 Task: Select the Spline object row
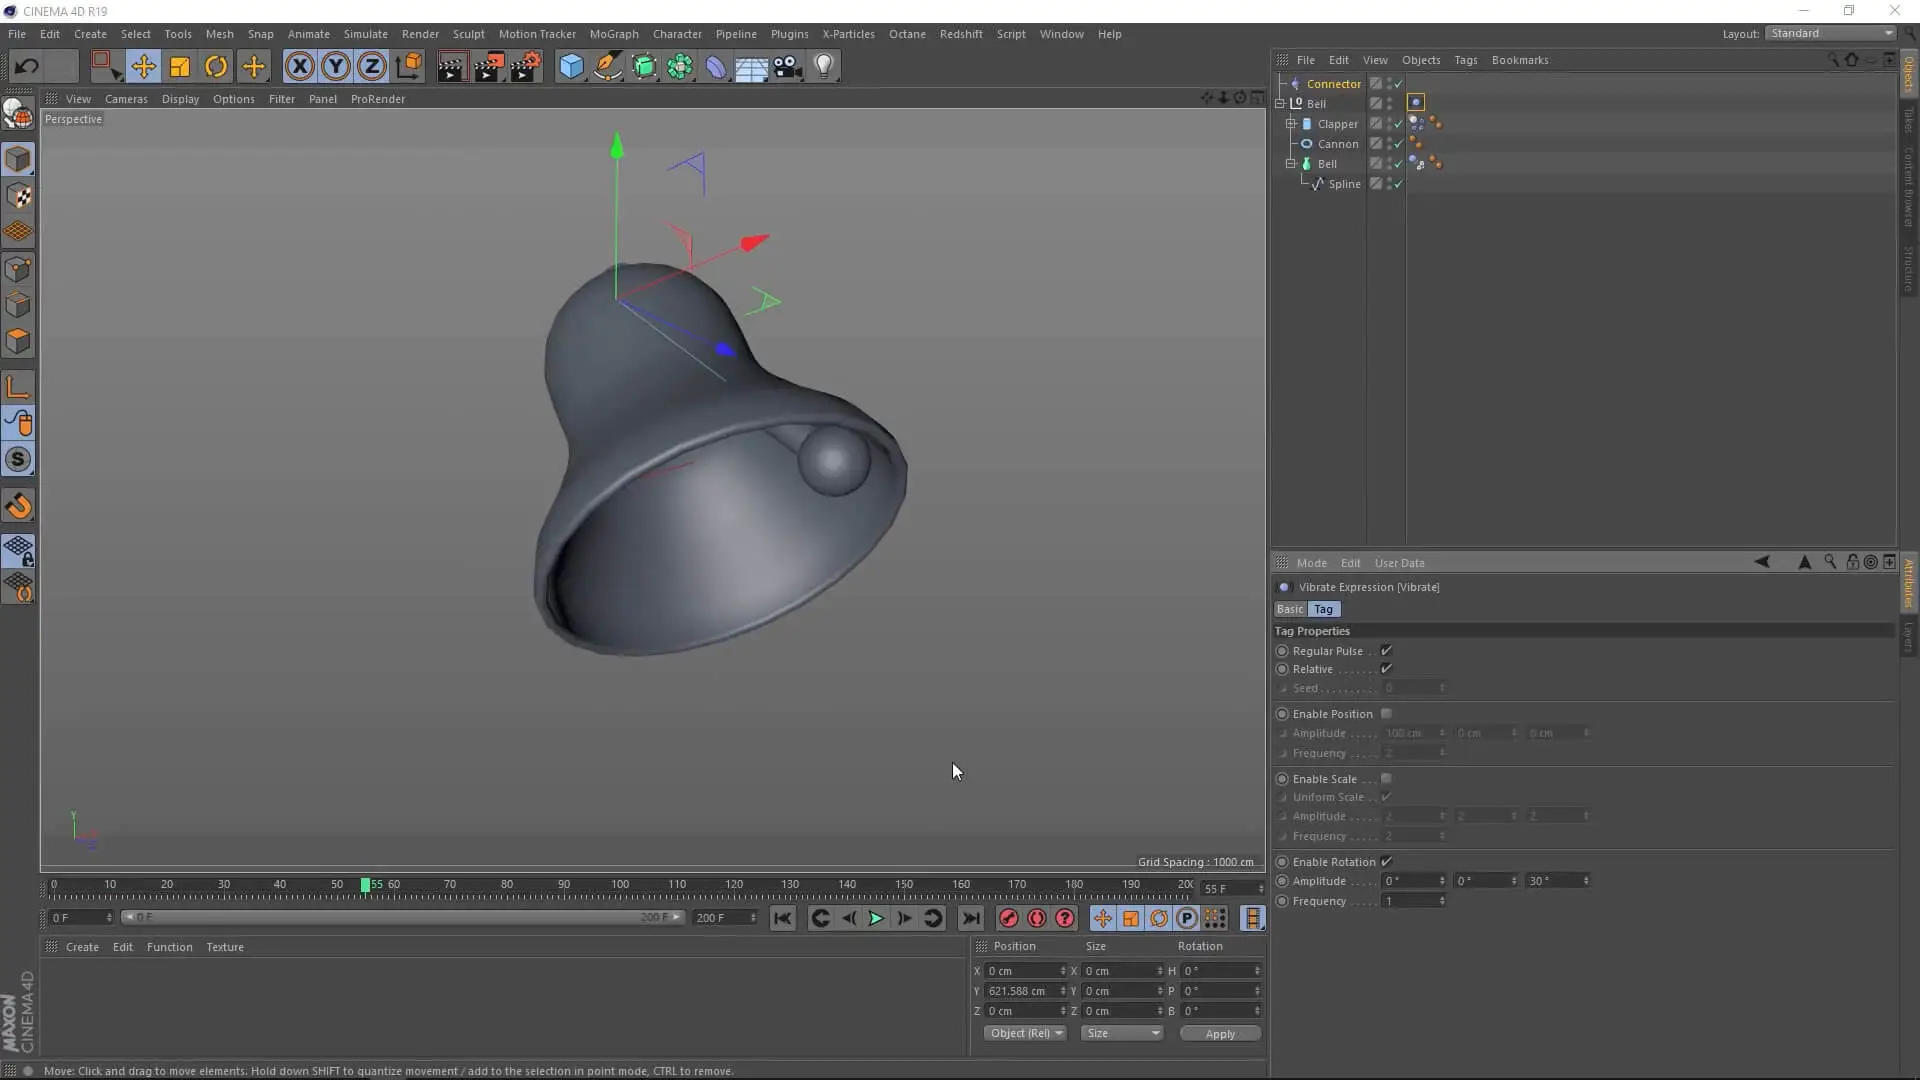[1344, 184]
